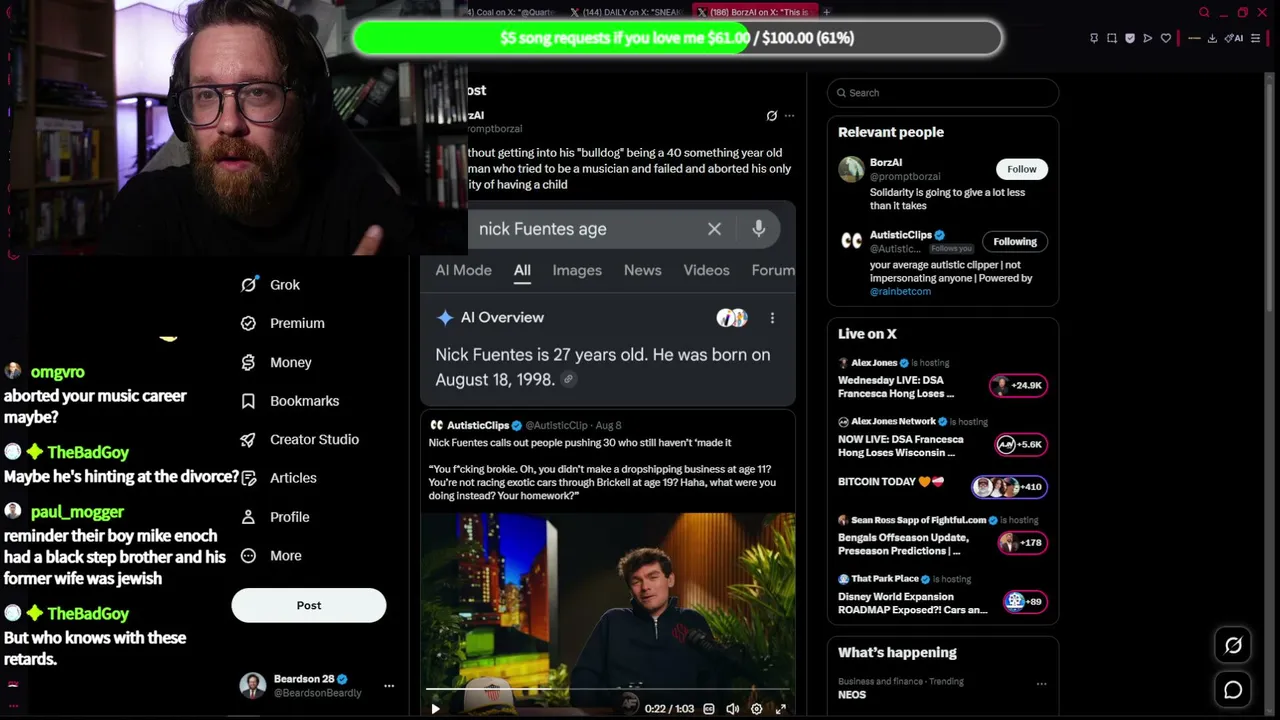The height and width of the screenshot is (720, 1280).
Task: Join the Alex Jones 'Wednesday LIVE' space
Action: coord(896,387)
